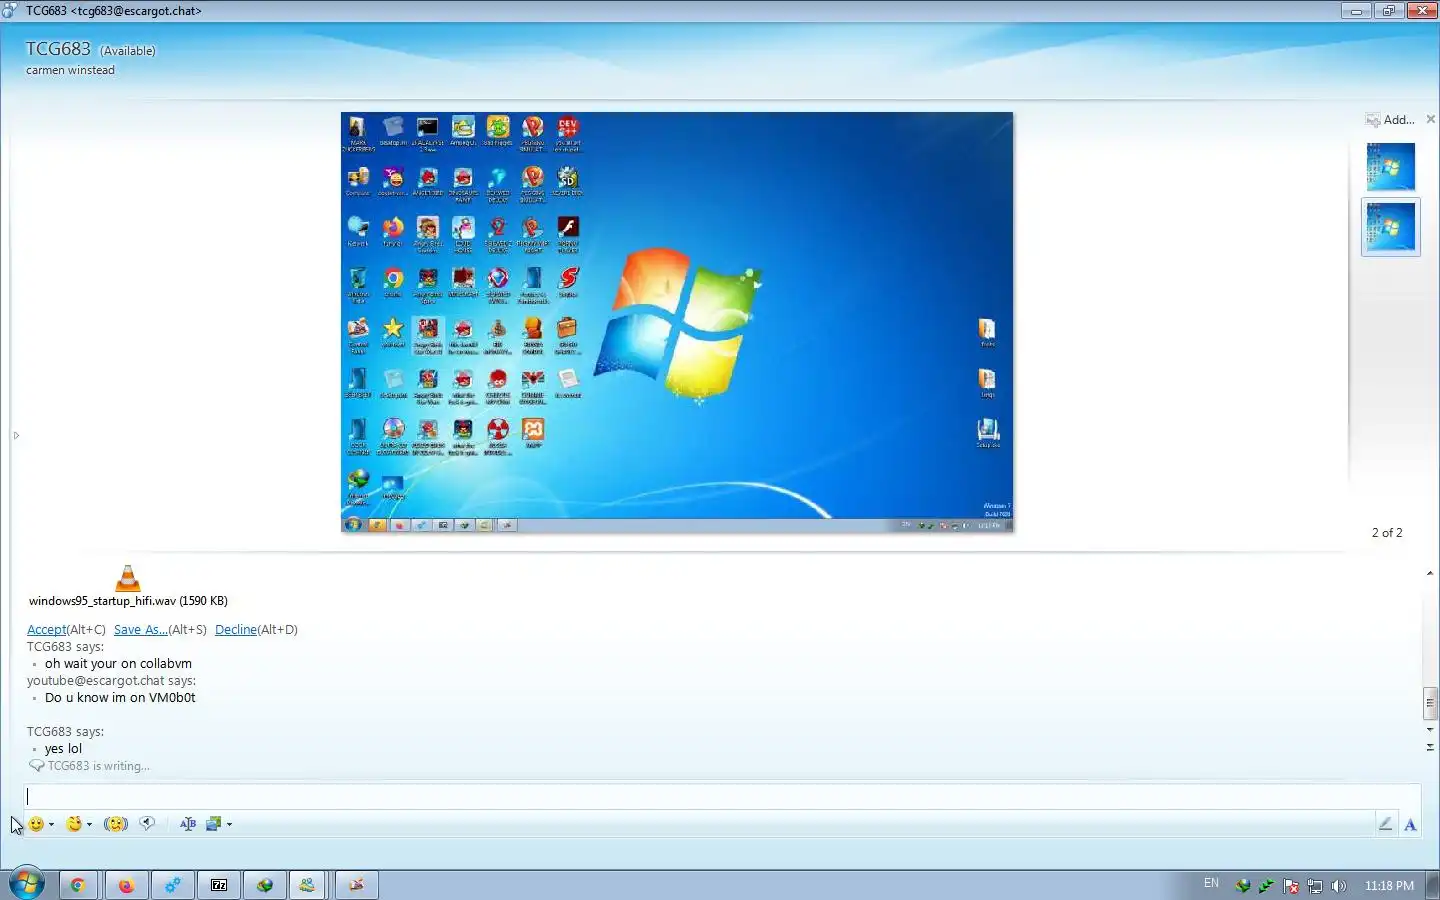The height and width of the screenshot is (900, 1440).
Task: Expand the emoticon dropdown arrow
Action: [51, 825]
